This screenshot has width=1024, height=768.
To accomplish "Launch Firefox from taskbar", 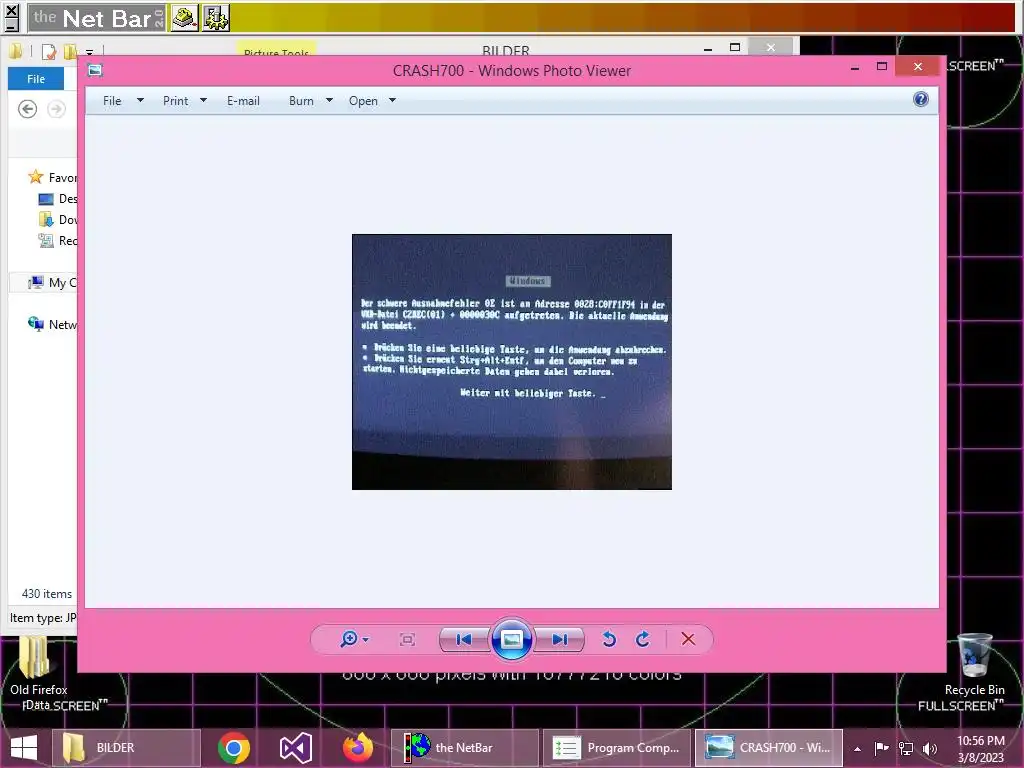I will (358, 748).
